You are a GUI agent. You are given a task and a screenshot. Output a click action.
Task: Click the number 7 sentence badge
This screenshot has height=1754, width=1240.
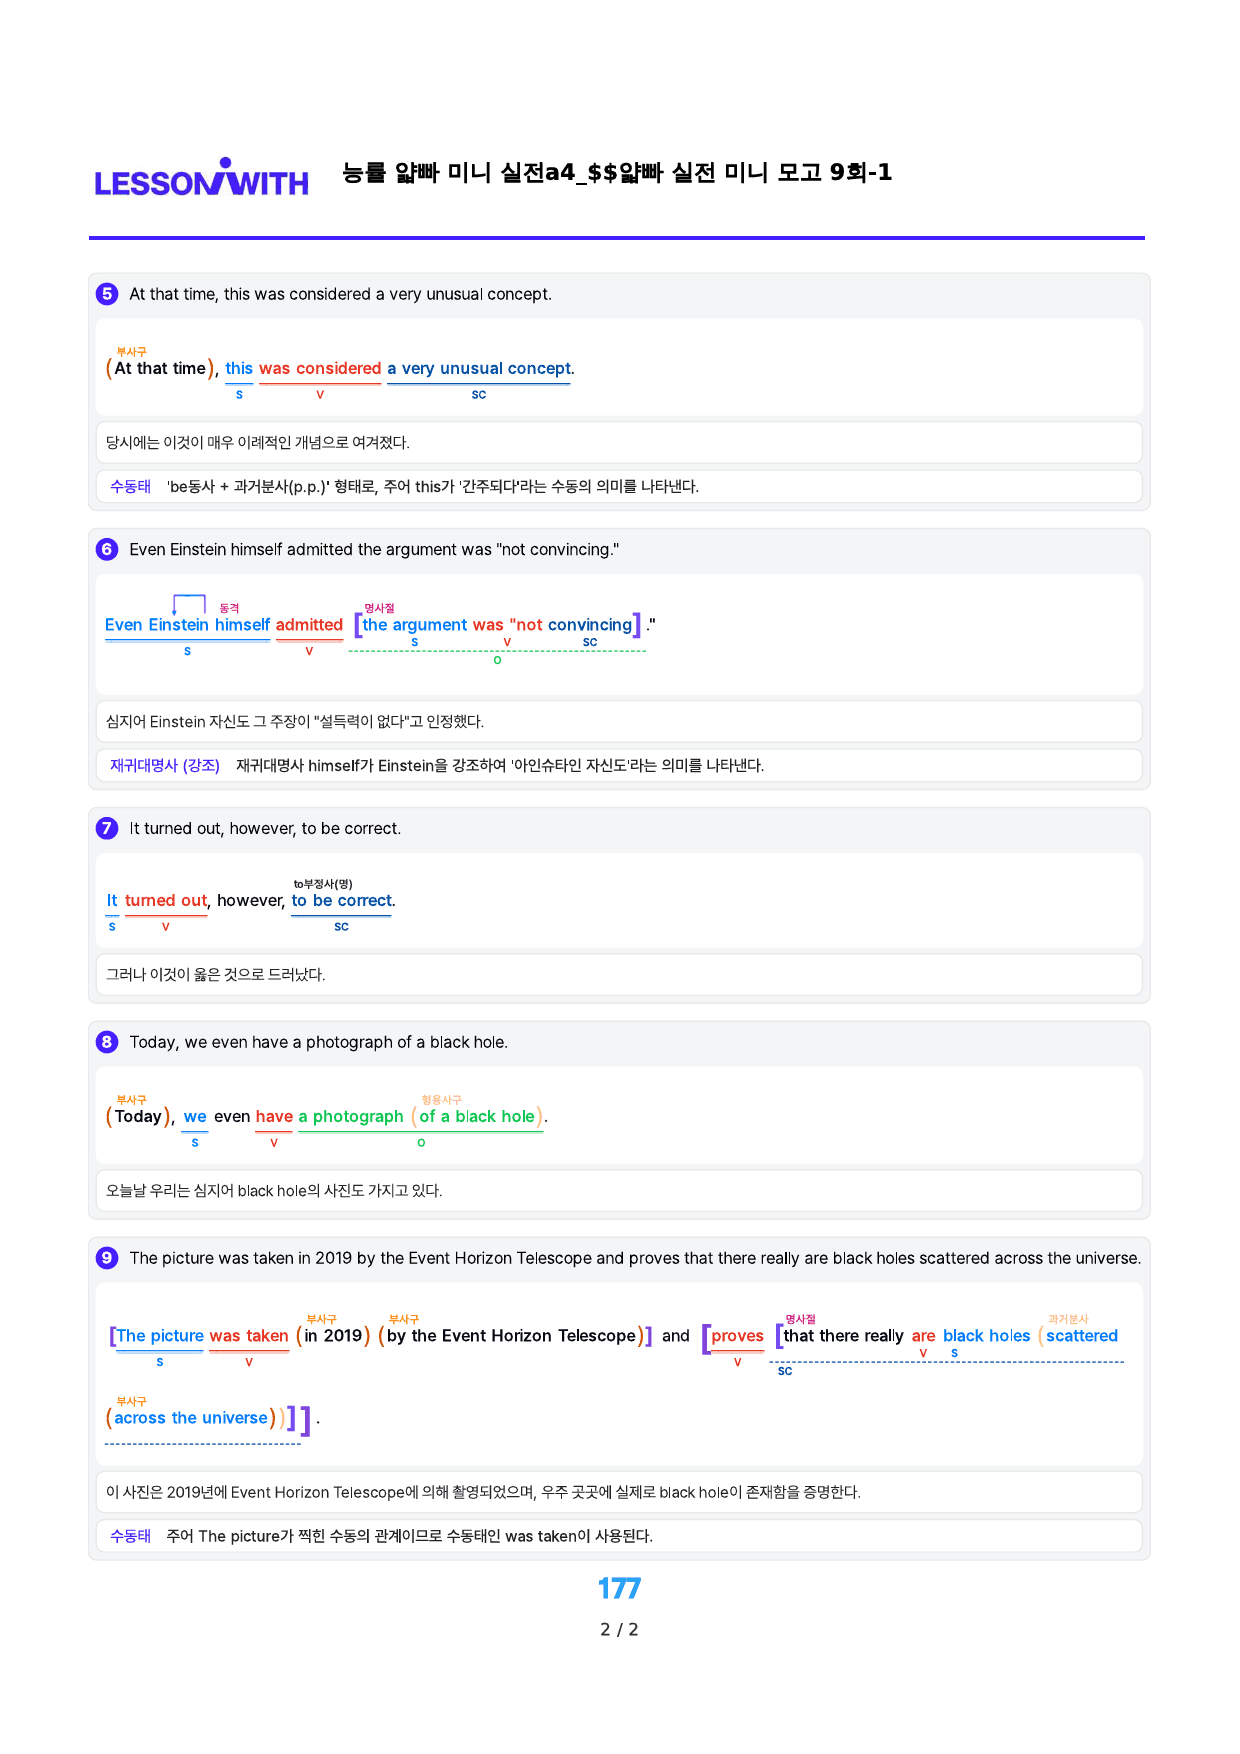(x=107, y=828)
